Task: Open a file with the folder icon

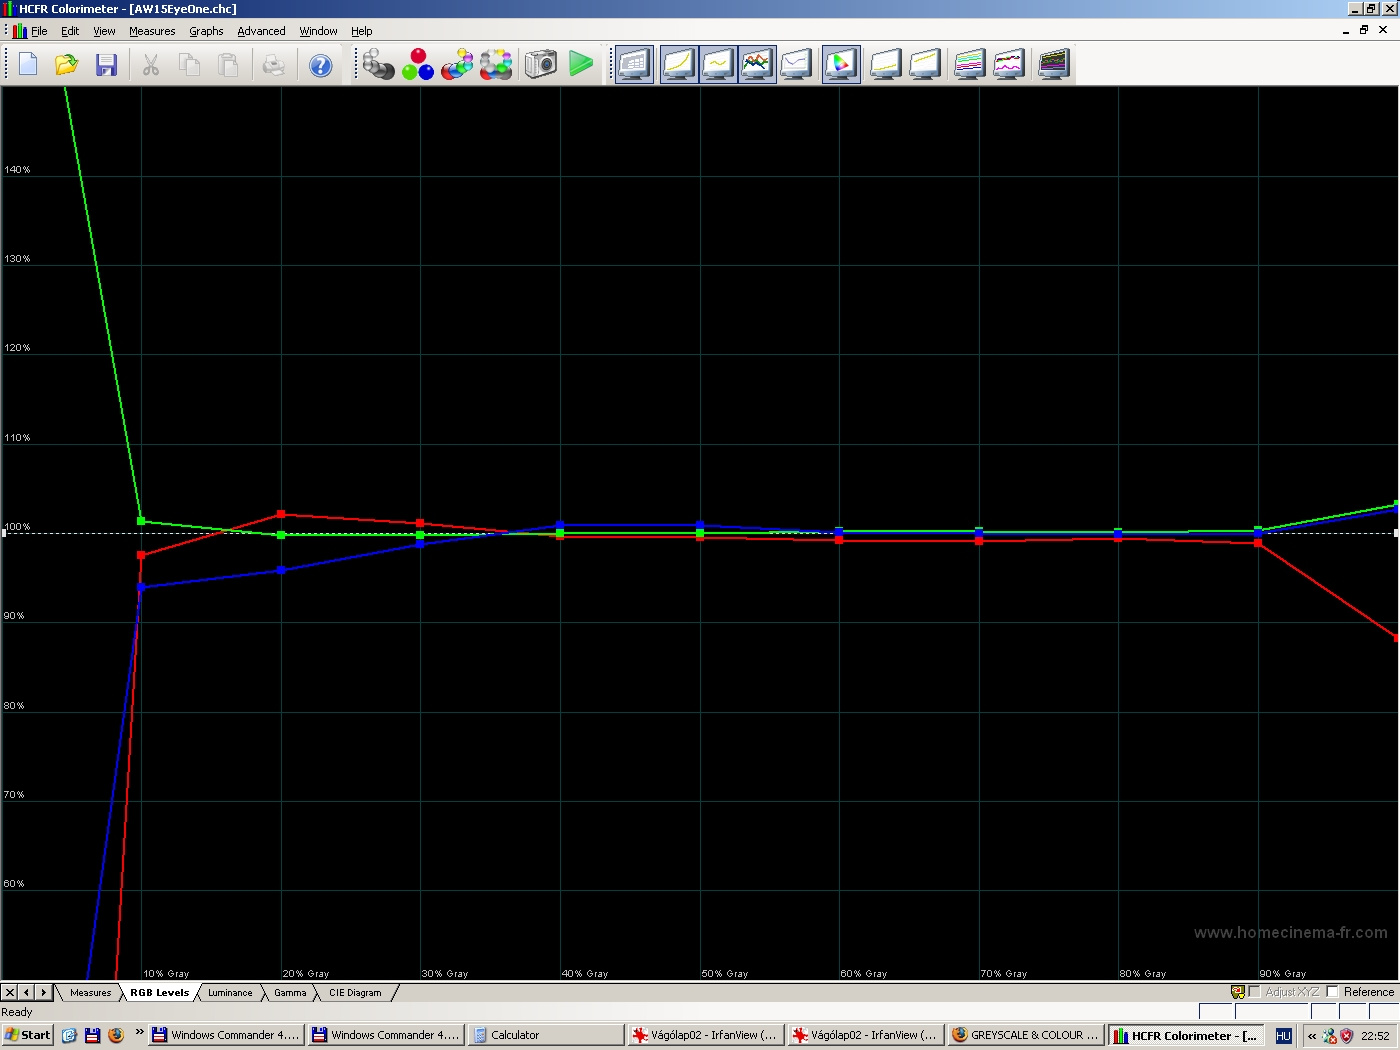Action: click(67, 65)
